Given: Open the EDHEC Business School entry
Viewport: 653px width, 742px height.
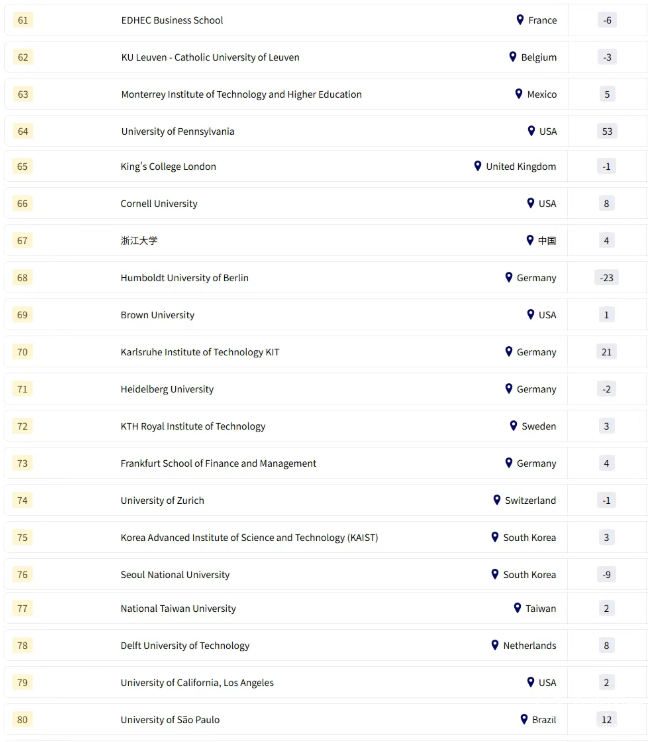Looking at the screenshot, I should [x=172, y=20].
